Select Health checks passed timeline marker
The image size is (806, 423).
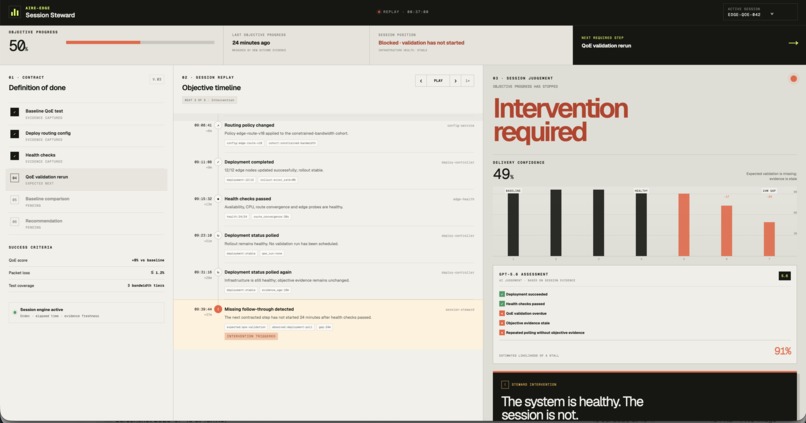click(x=218, y=199)
